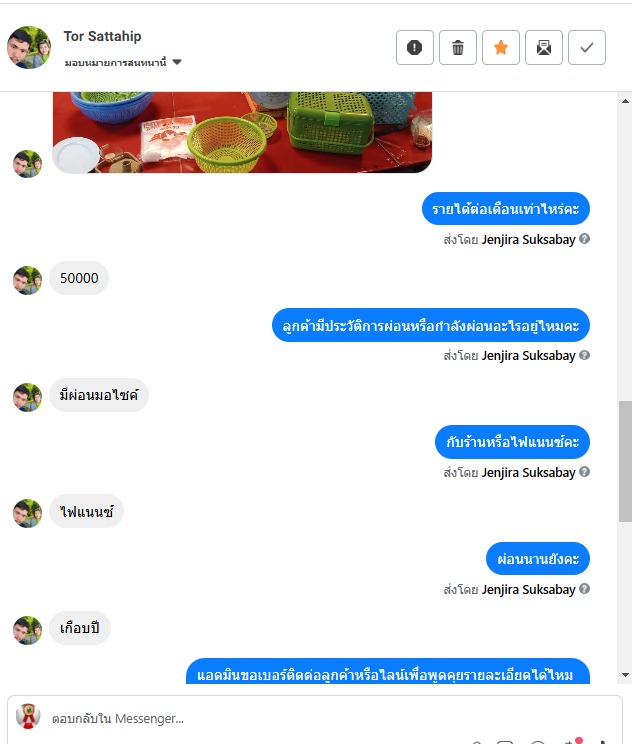Click the scrollbar up arrow
This screenshot has width=632, height=744.
tap(625, 101)
